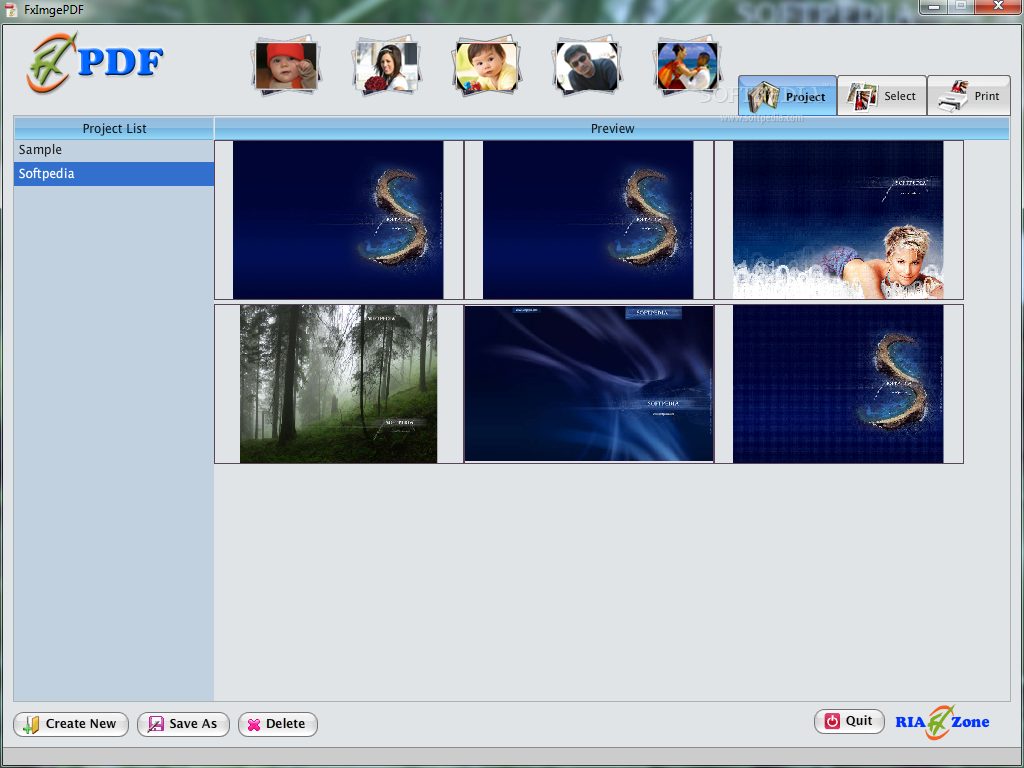The height and width of the screenshot is (768, 1024).
Task: Open the RIA Zone logo link
Action: [x=942, y=722]
